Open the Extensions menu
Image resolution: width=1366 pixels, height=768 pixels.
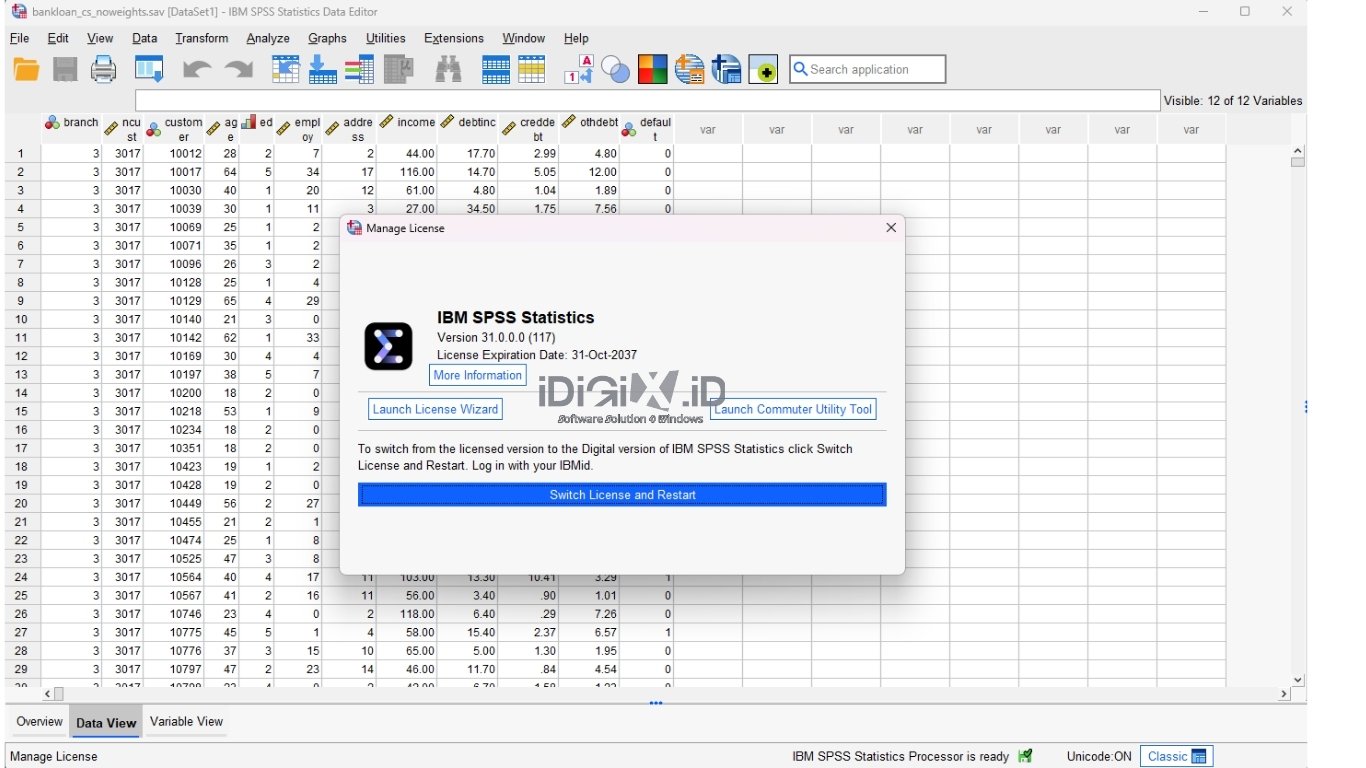pos(454,38)
